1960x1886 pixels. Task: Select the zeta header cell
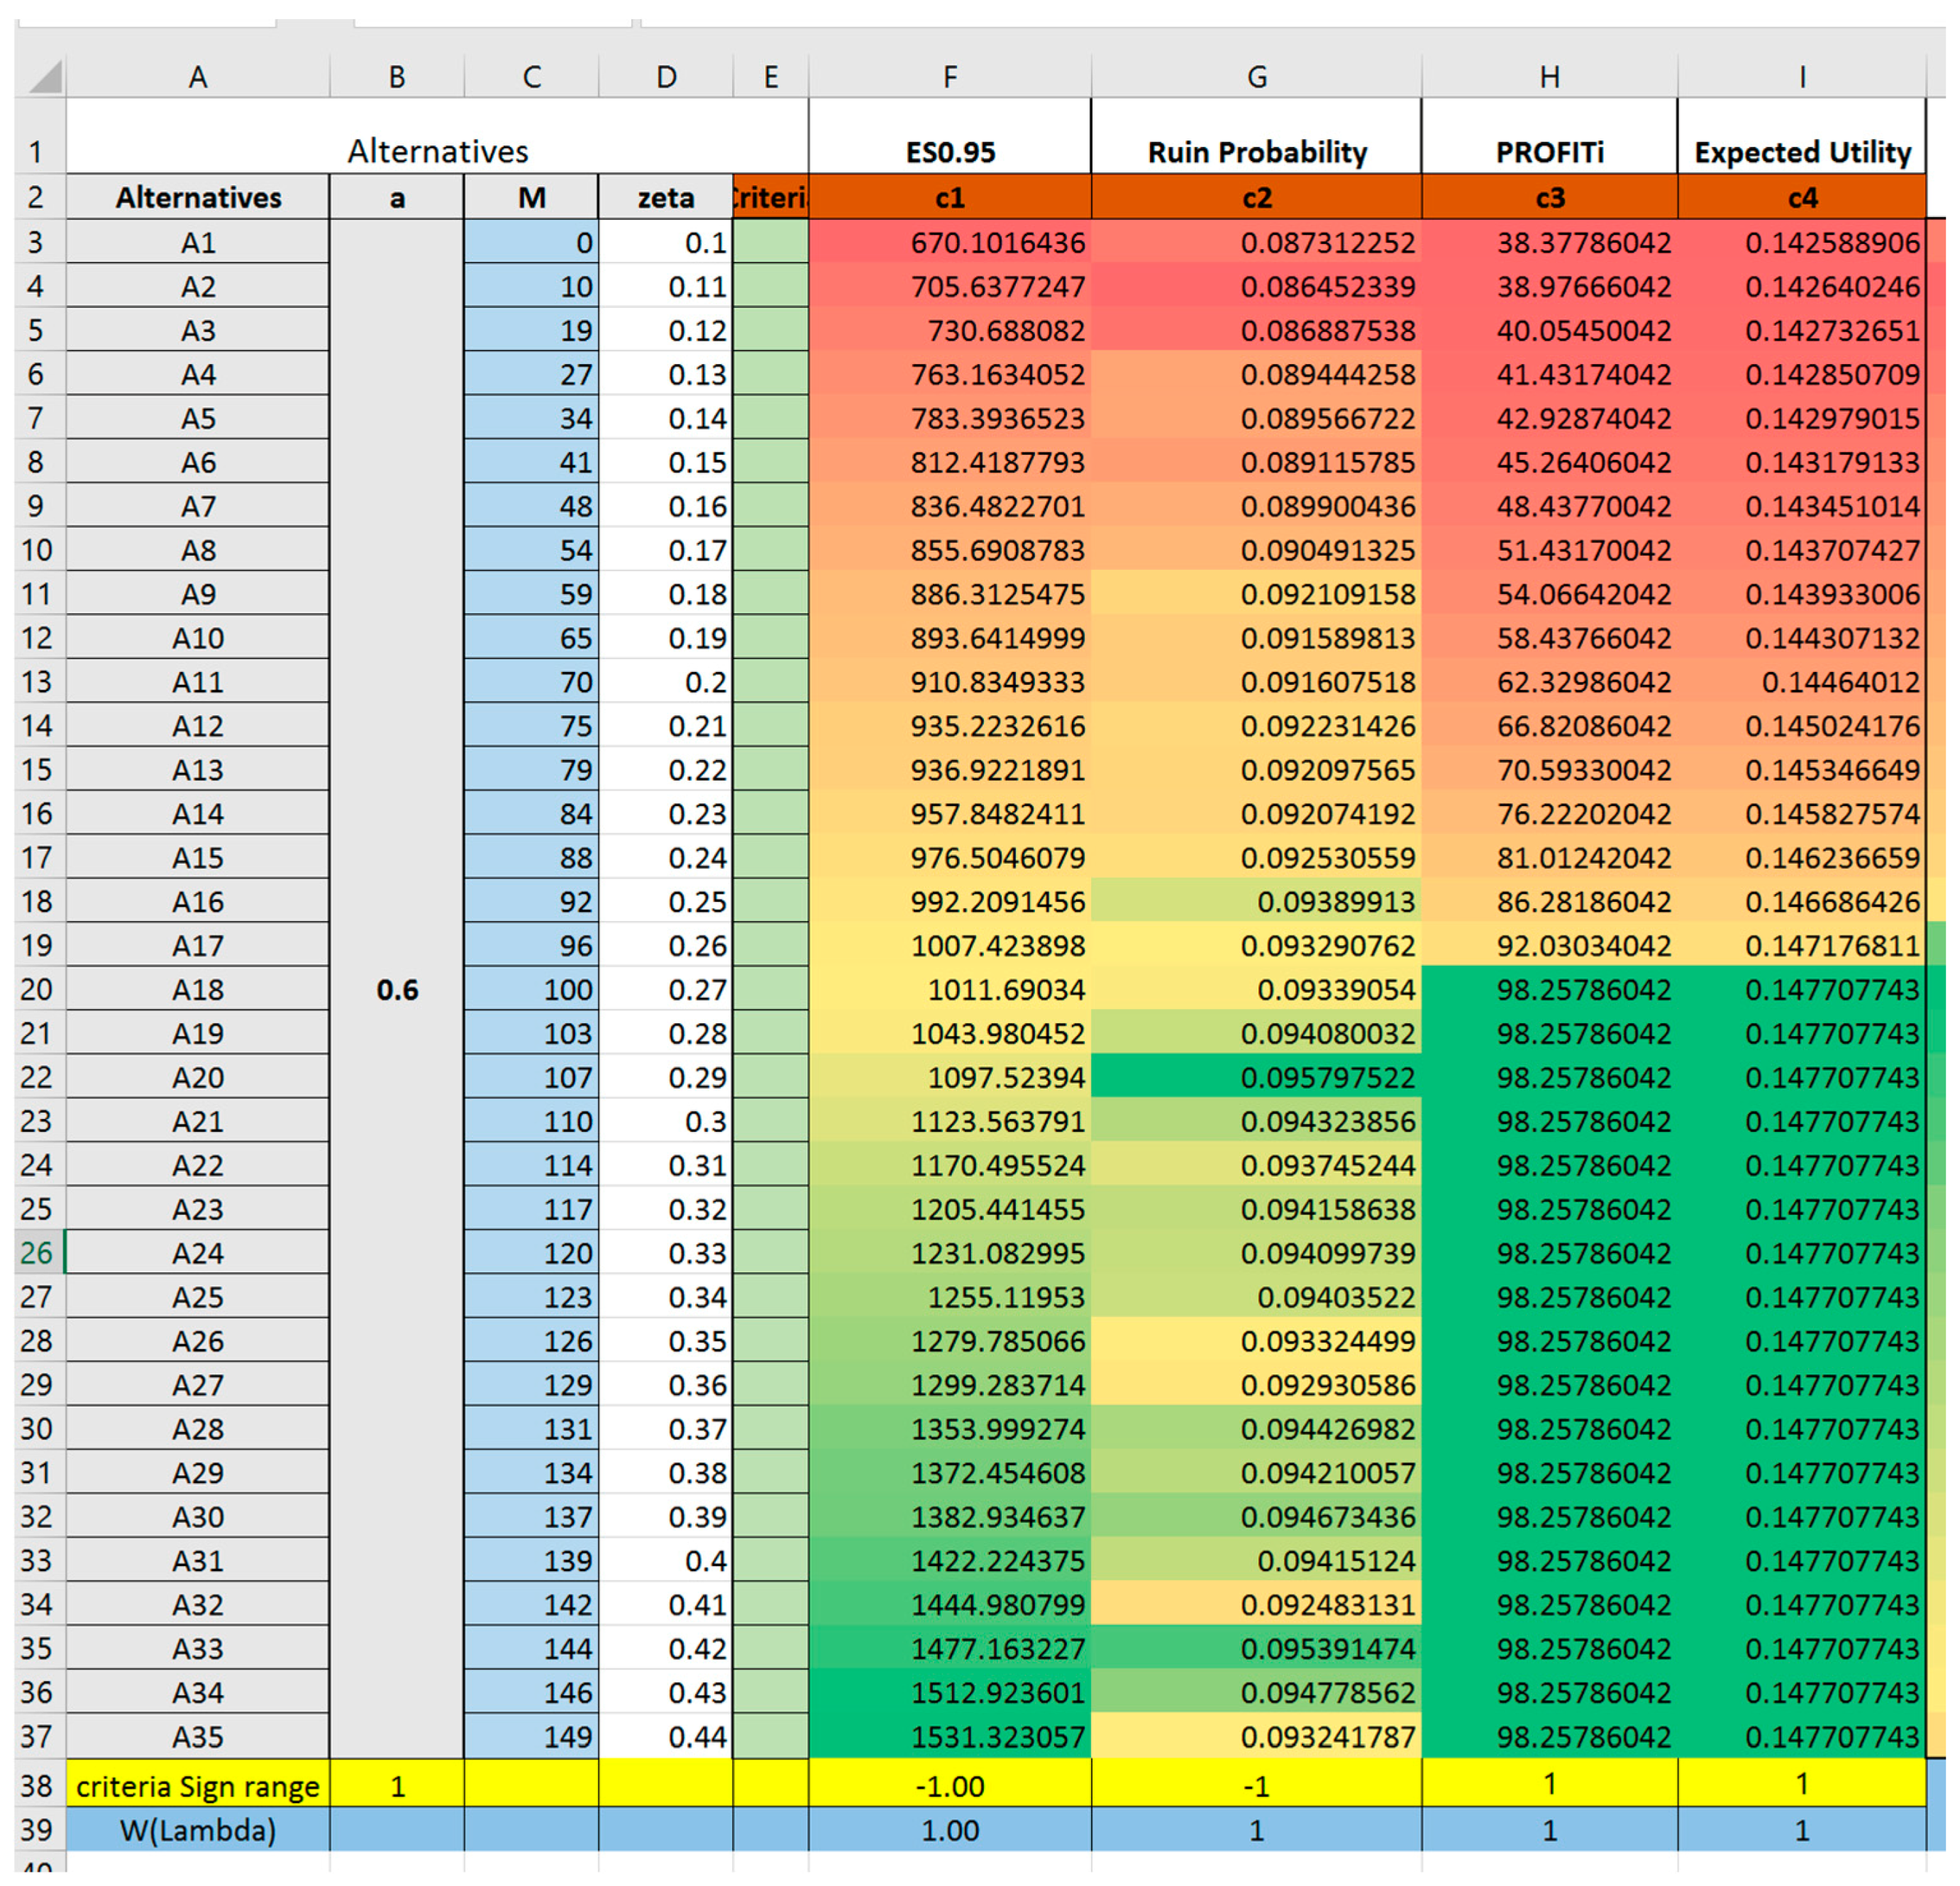[666, 198]
